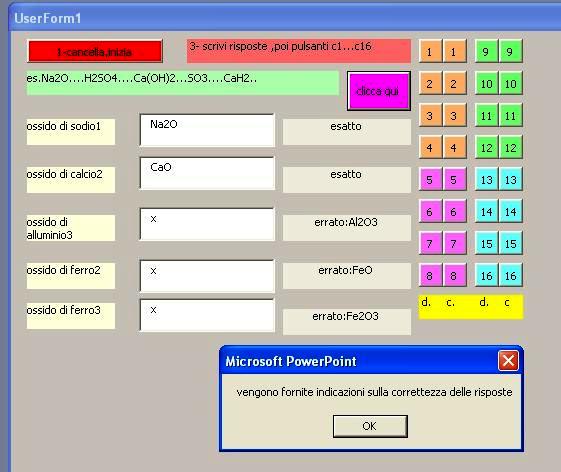The image size is (561, 472).
Task: Click the 'ossido di ferro2' label
Action: 71,276
